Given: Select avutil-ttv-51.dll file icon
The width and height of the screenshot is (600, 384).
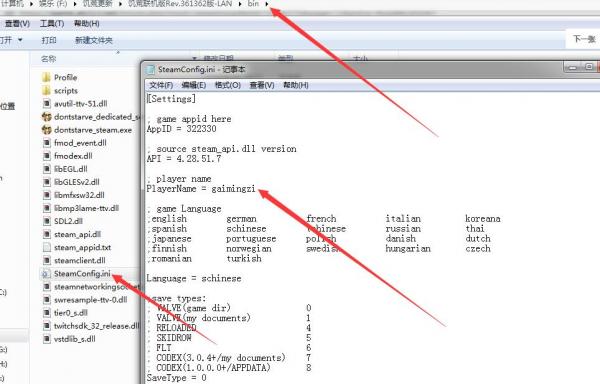Looking at the screenshot, I should pyautogui.click(x=46, y=104).
